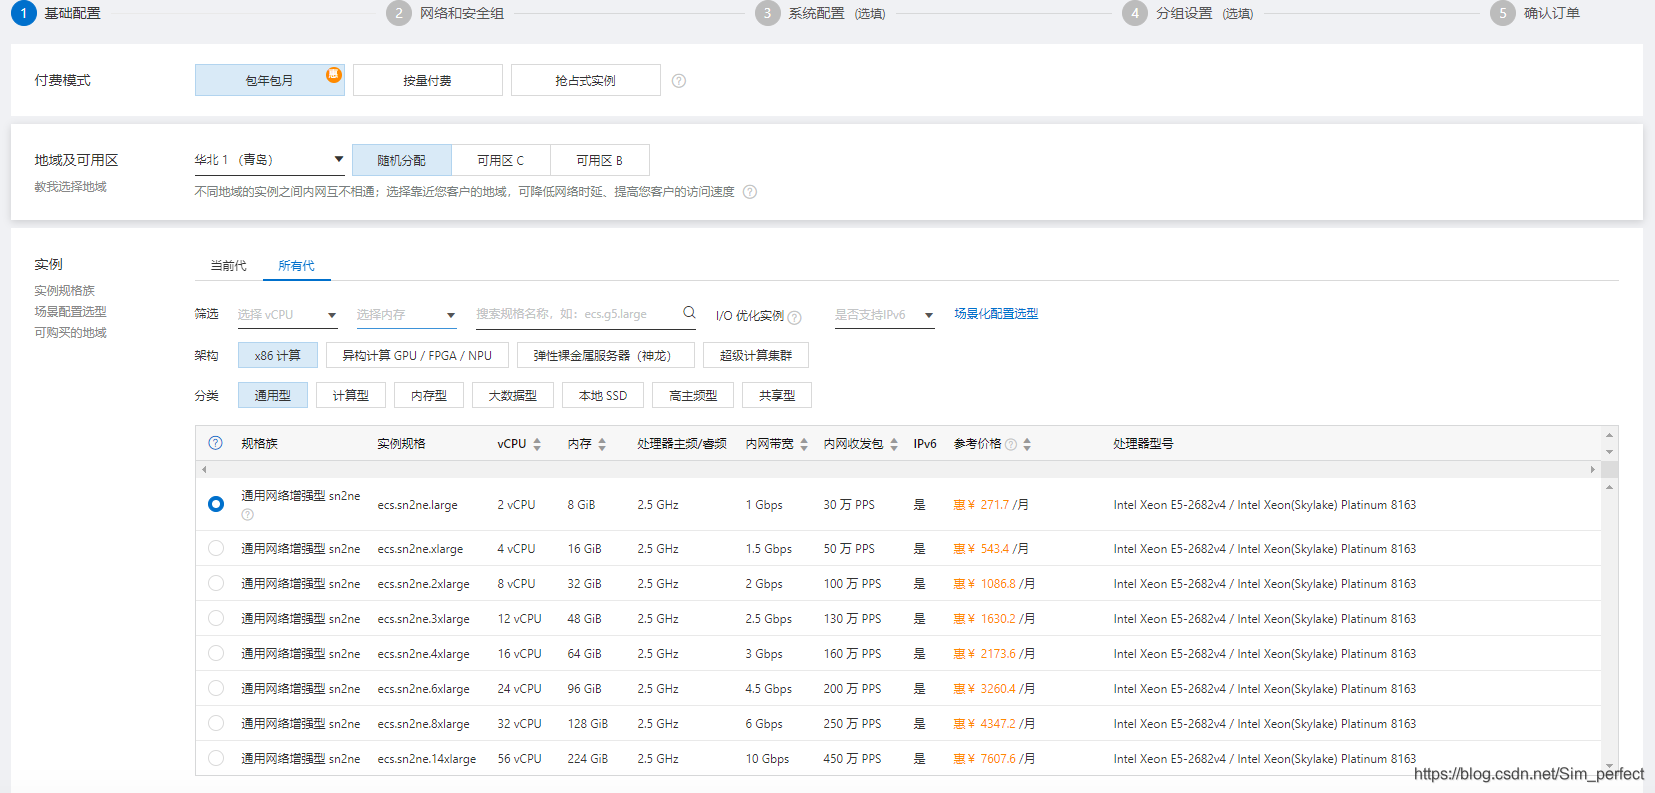Open the 是否支持IPv6 dropdown
1655x793 pixels.
(x=884, y=315)
